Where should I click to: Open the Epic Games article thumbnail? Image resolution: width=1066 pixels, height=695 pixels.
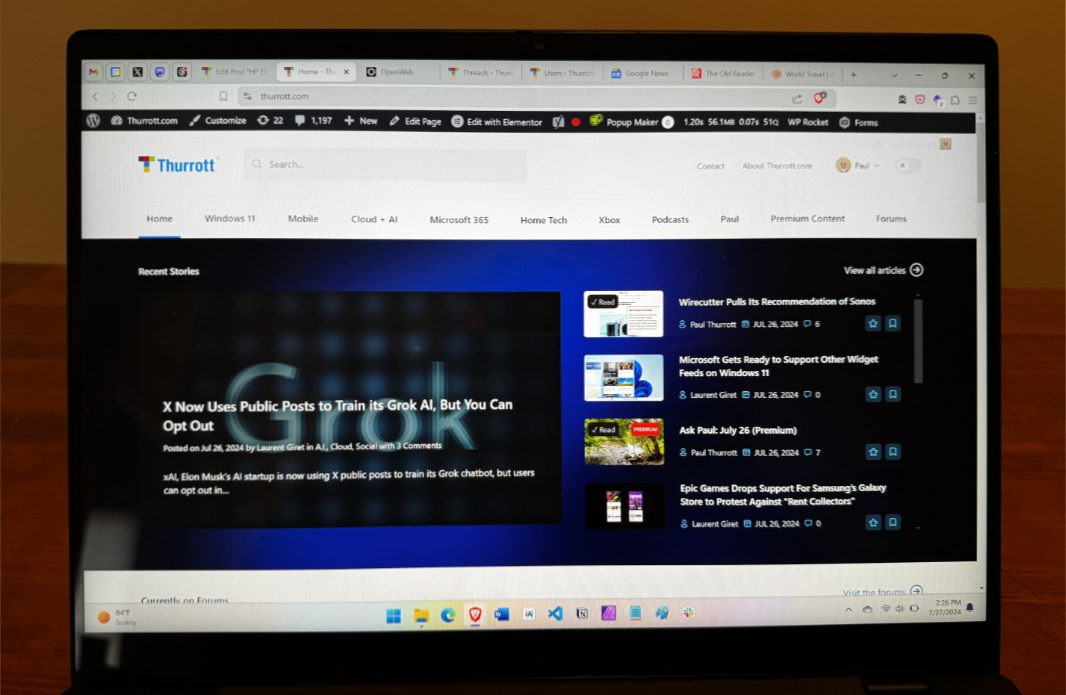click(x=625, y=505)
